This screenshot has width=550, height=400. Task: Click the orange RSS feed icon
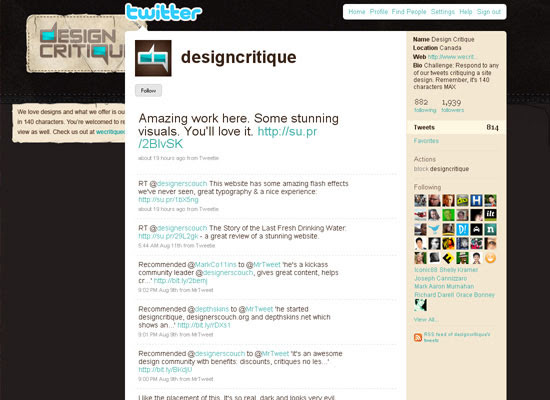tap(418, 338)
